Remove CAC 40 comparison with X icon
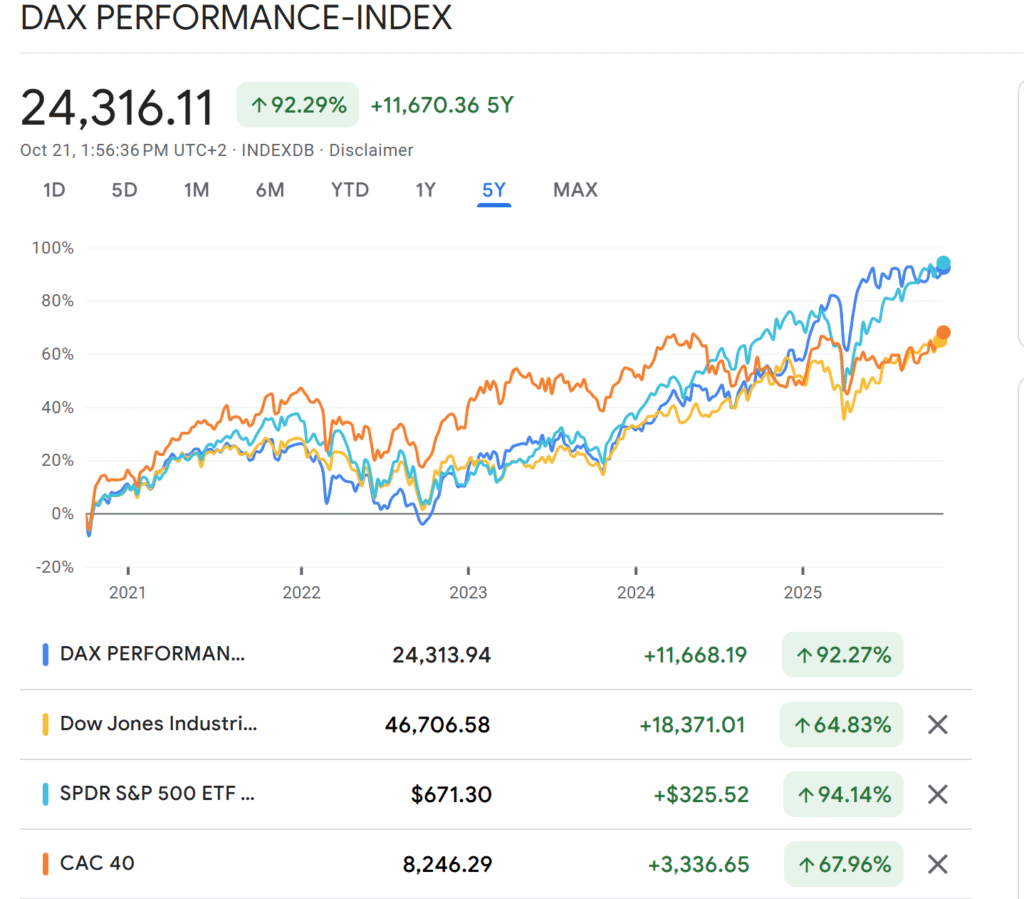Screen dimensions: 1024x899 coord(937,865)
